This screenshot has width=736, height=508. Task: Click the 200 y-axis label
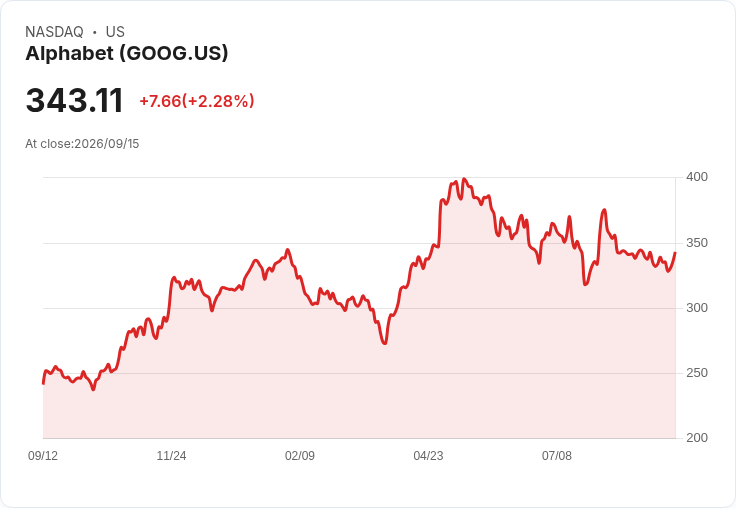(x=697, y=438)
